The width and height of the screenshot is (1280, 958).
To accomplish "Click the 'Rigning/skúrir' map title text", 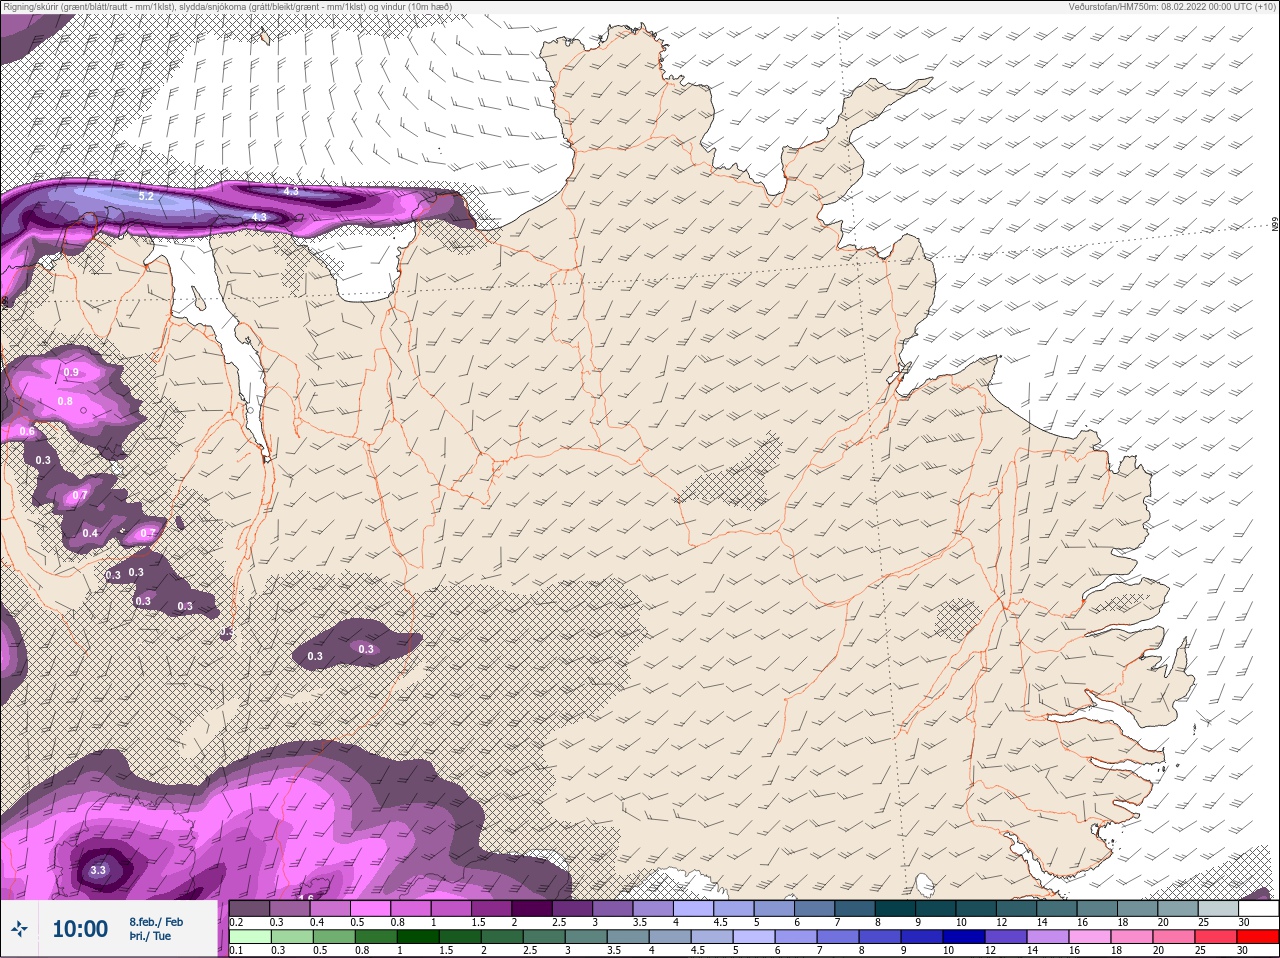I will click(229, 7).
